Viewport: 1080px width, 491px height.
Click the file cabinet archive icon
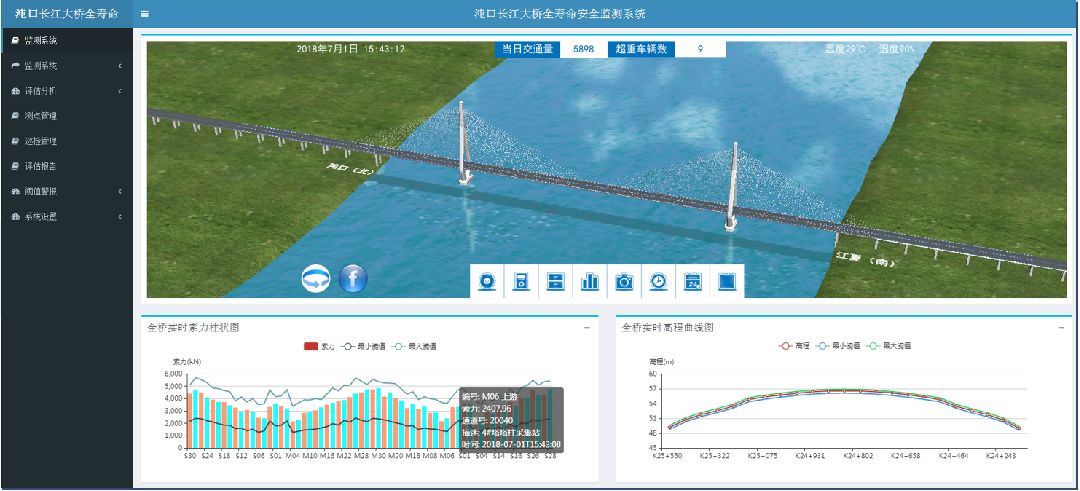[x=555, y=281]
